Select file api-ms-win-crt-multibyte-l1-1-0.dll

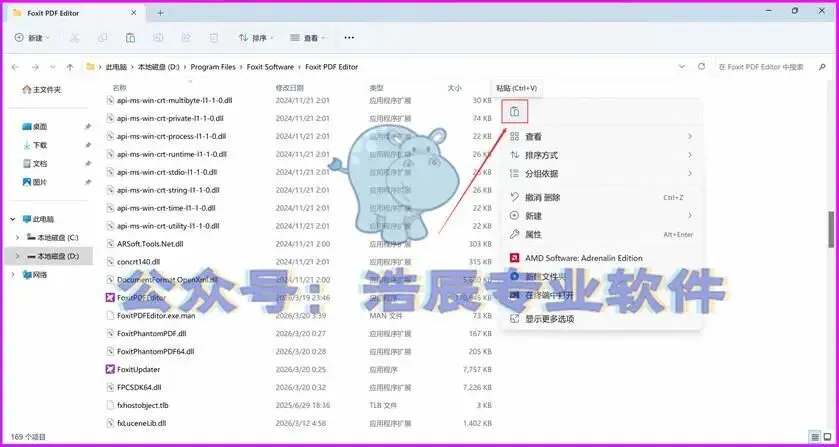[174, 101]
